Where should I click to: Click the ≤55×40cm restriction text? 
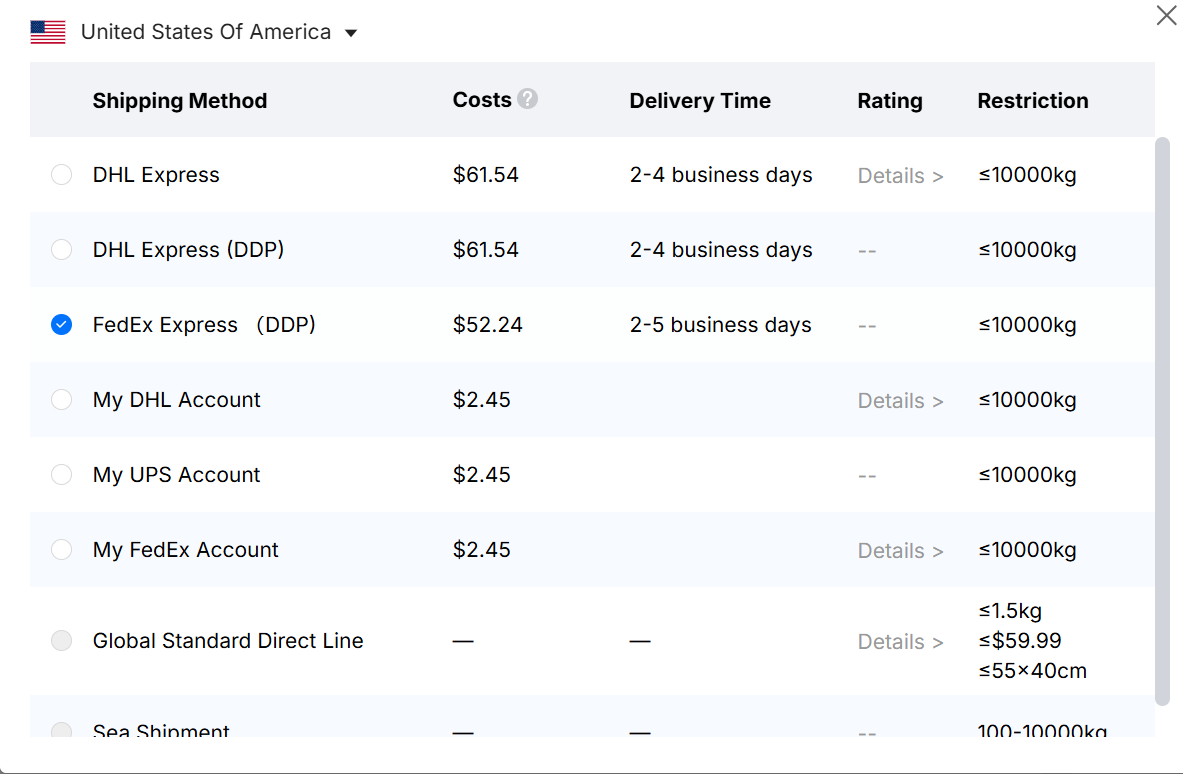pyautogui.click(x=1032, y=671)
